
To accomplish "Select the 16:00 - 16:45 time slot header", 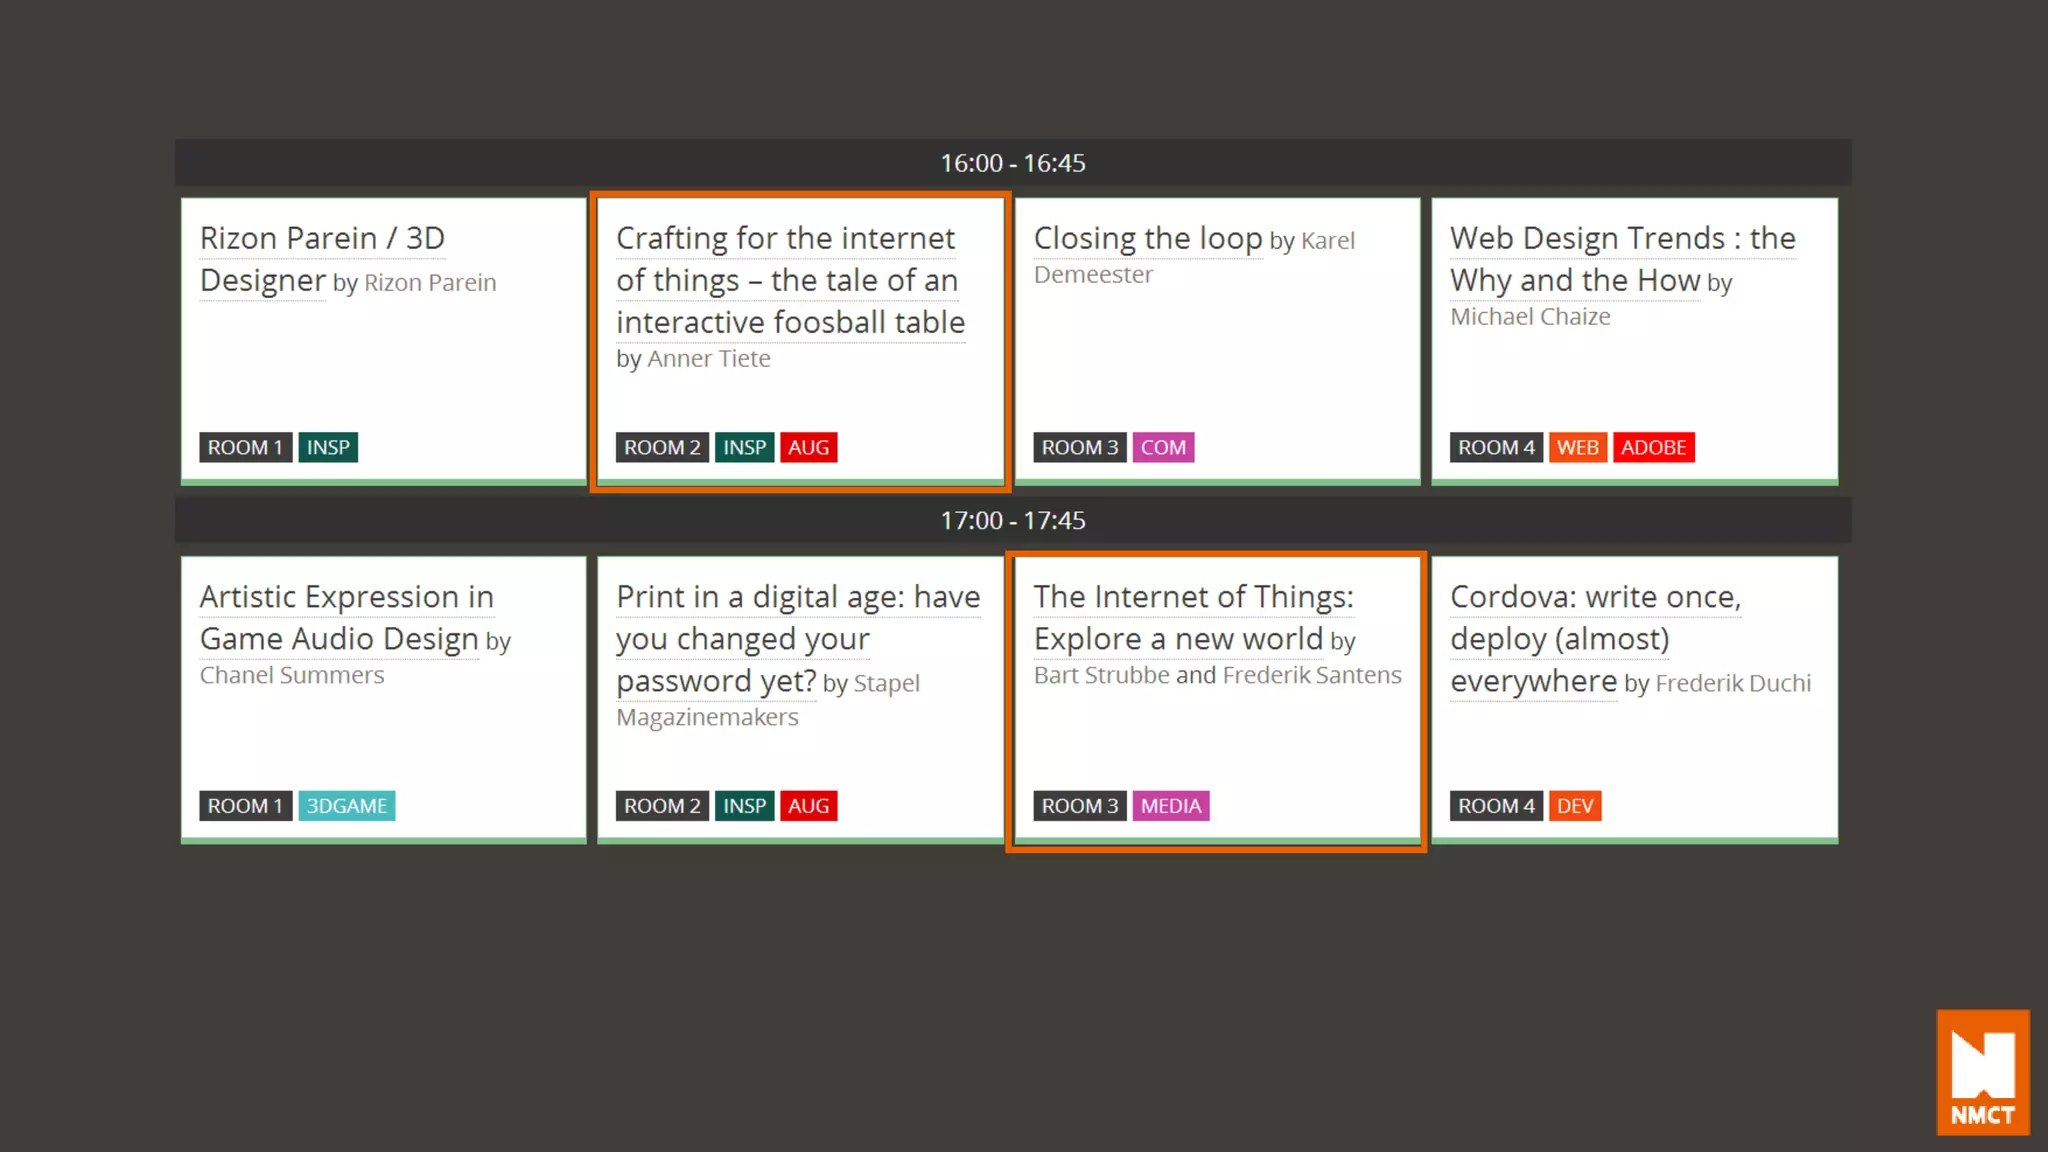I will click(1012, 163).
